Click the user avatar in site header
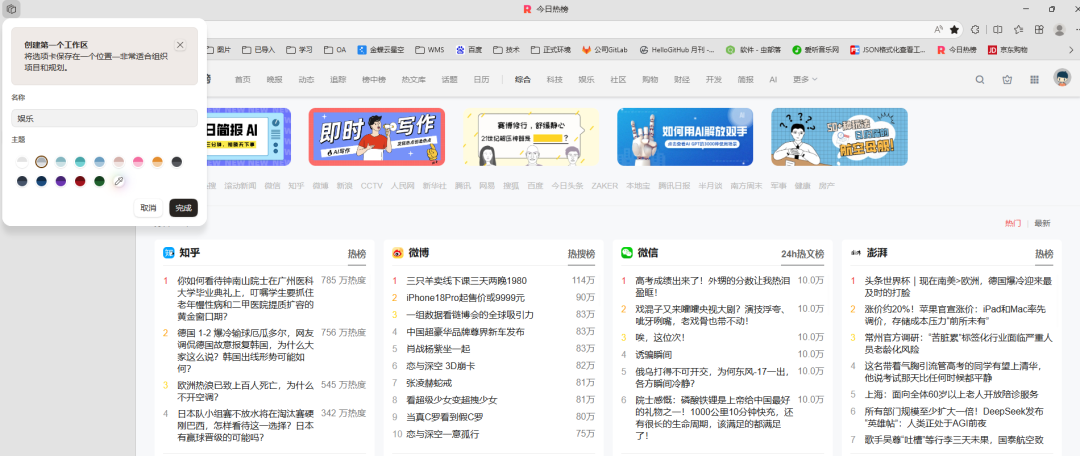The width and height of the screenshot is (1080, 456). (1061, 79)
